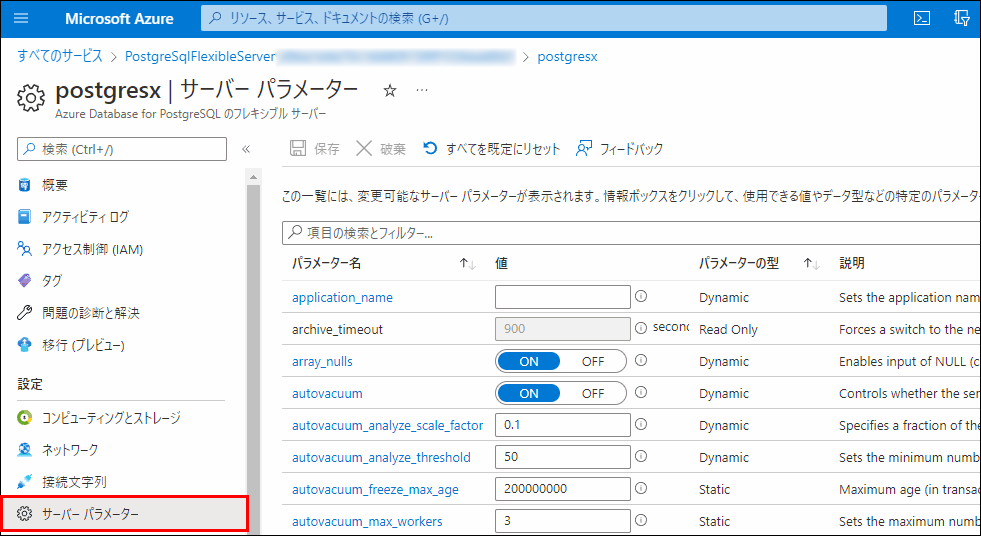Image resolution: width=981 pixels, height=536 pixels.
Task: Click the Microsoft Azure home title
Action: click(x=119, y=18)
